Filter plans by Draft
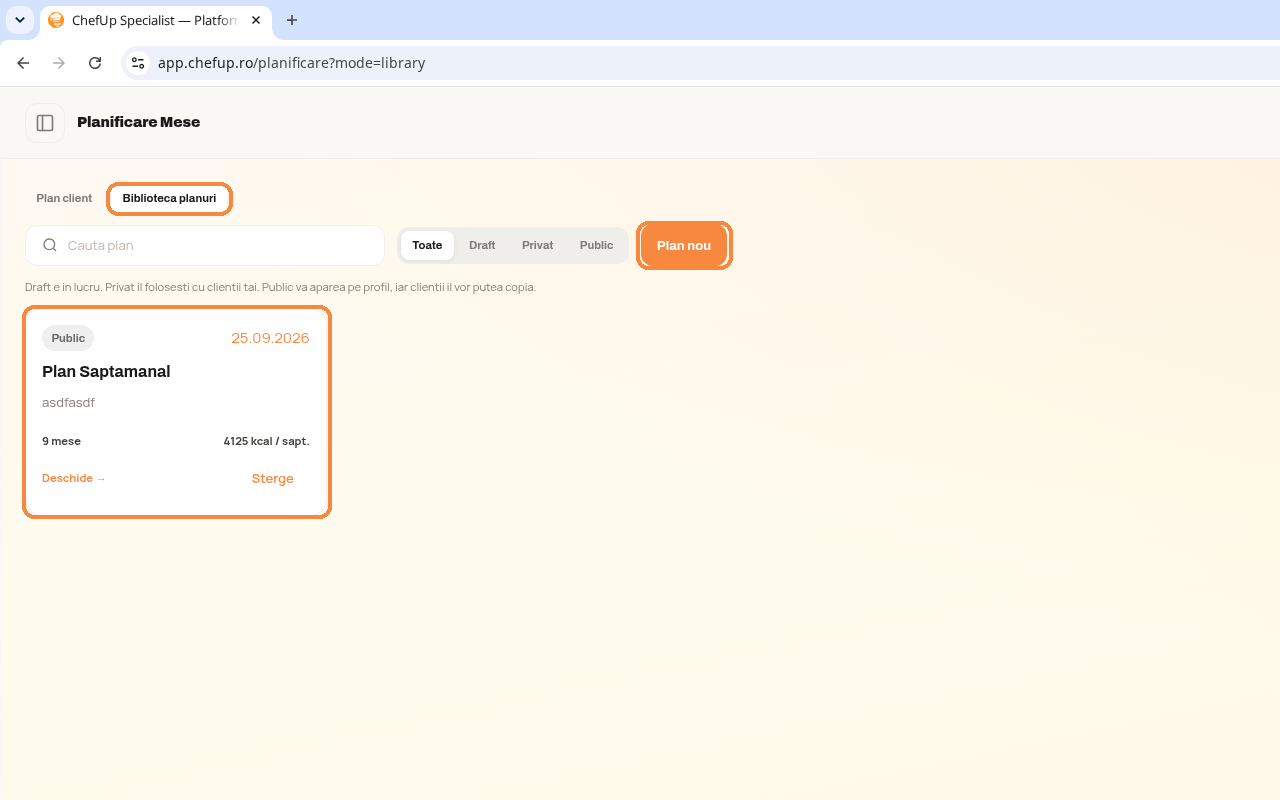Viewport: 1280px width, 800px height. [482, 245]
